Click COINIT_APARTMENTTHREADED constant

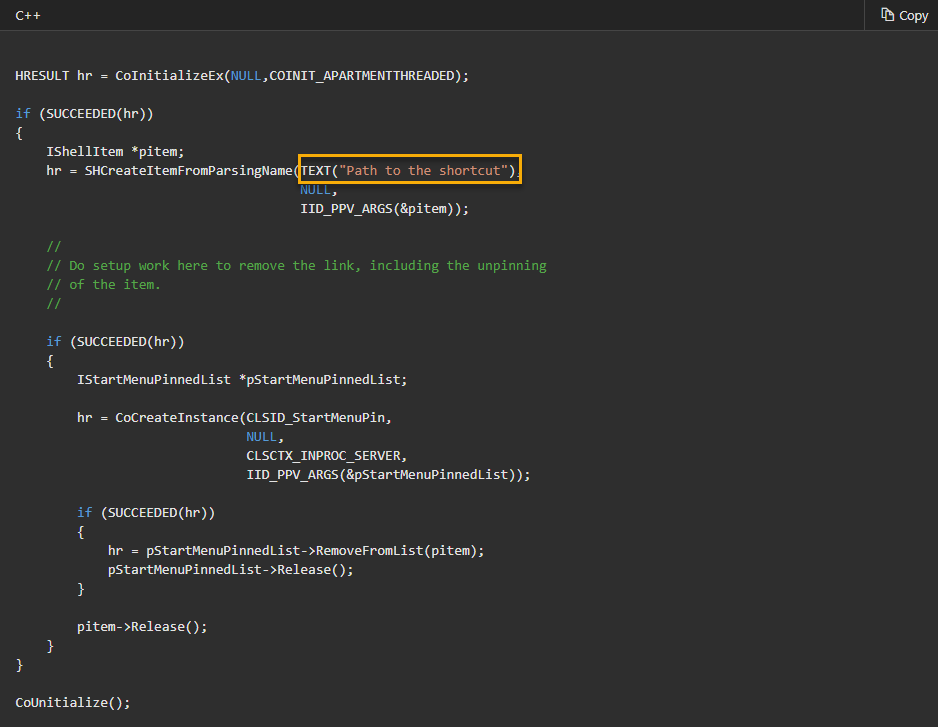[362, 76]
